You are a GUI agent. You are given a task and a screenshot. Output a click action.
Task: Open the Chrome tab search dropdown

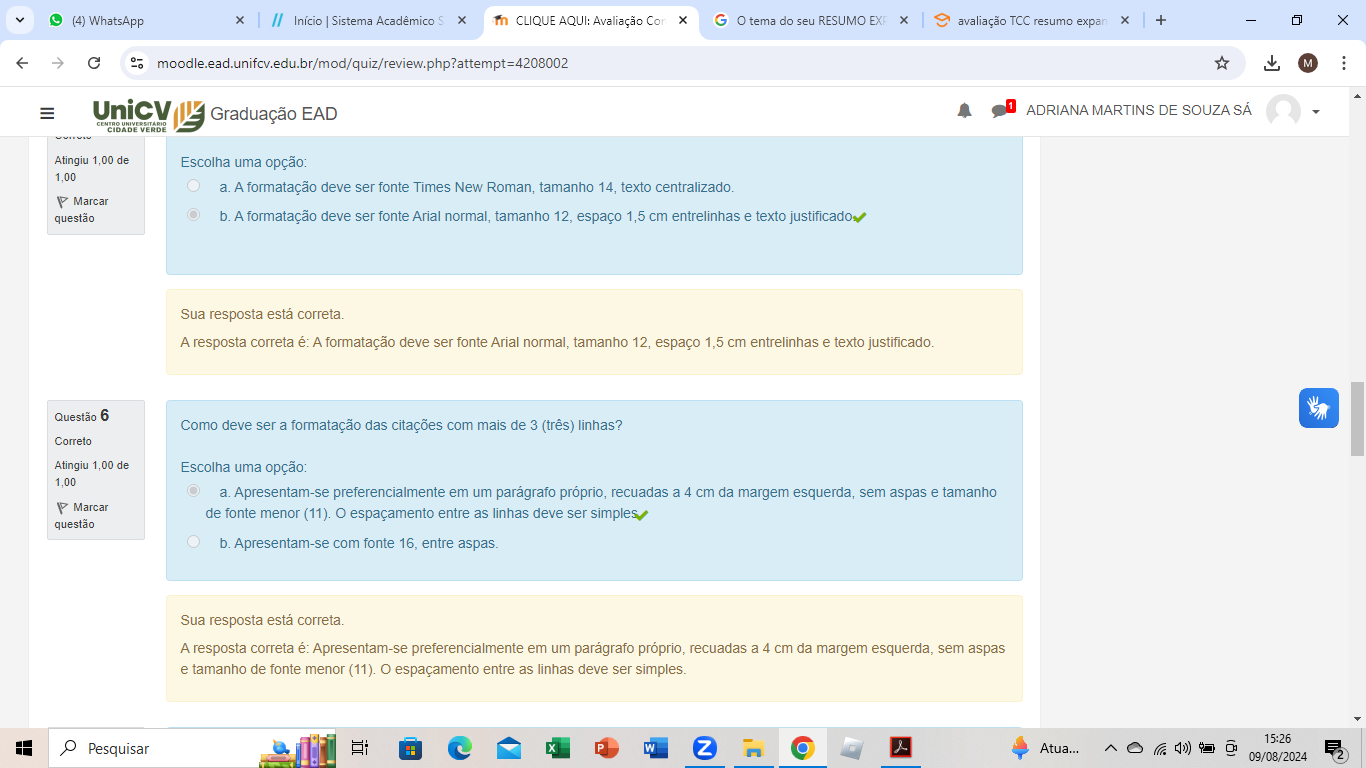point(19,20)
